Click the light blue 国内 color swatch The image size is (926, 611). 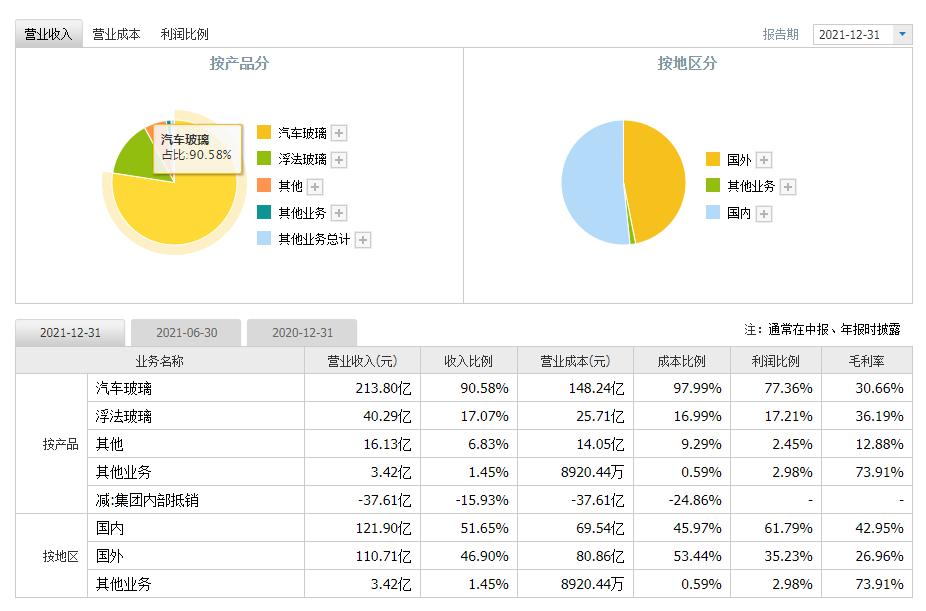click(713, 213)
